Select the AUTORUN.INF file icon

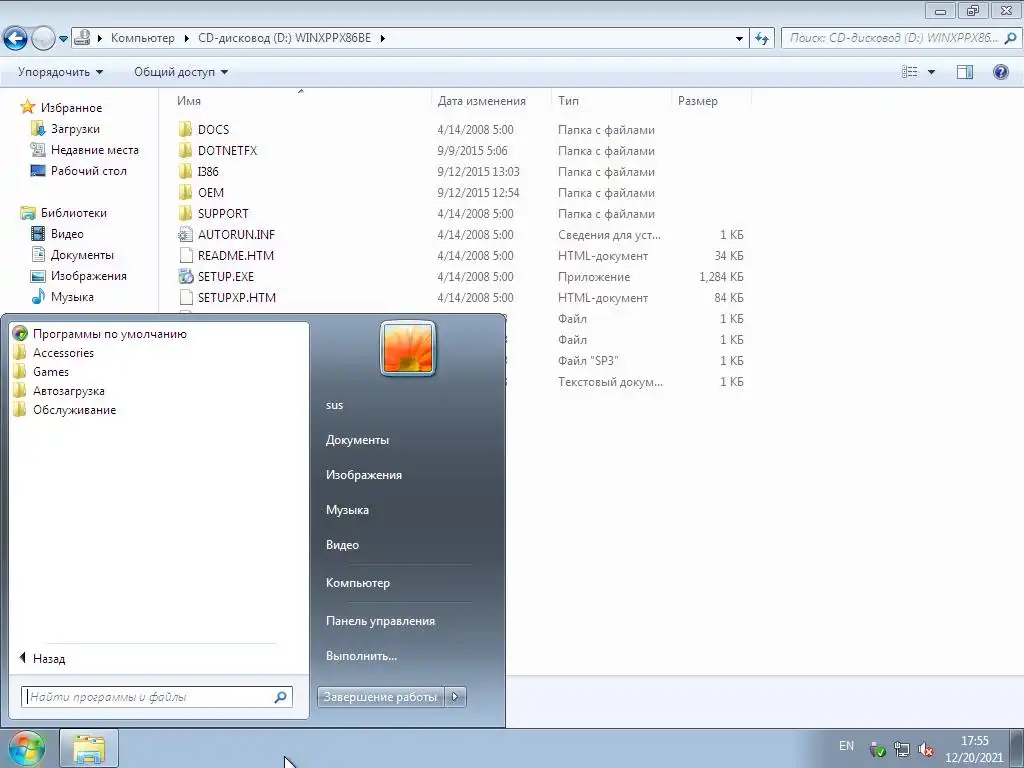point(185,234)
